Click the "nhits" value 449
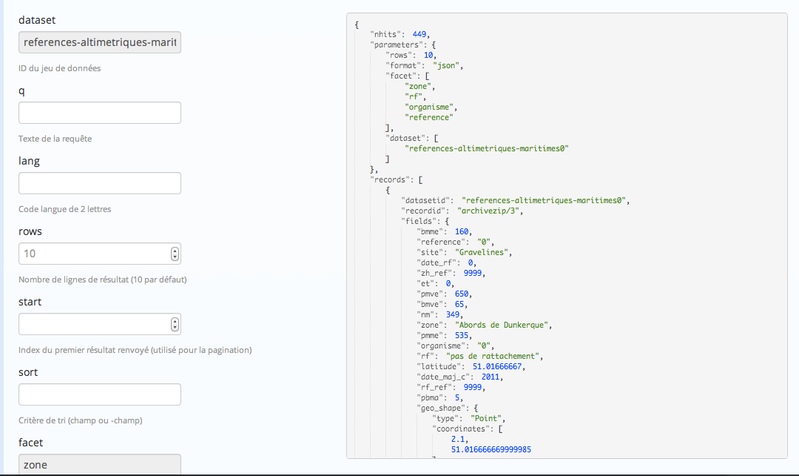The width and height of the screenshot is (799, 476). [419, 34]
